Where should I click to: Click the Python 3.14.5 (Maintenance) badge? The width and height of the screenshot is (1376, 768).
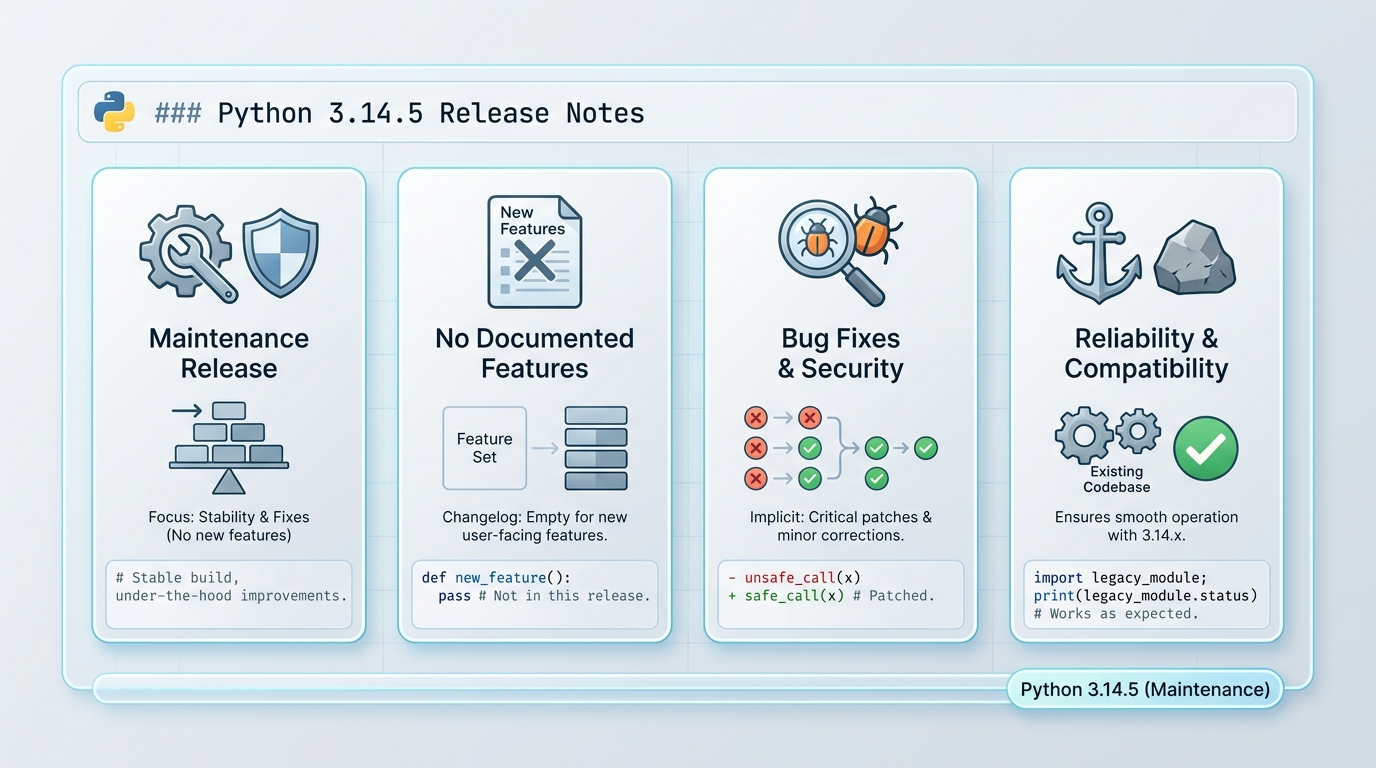(1145, 689)
